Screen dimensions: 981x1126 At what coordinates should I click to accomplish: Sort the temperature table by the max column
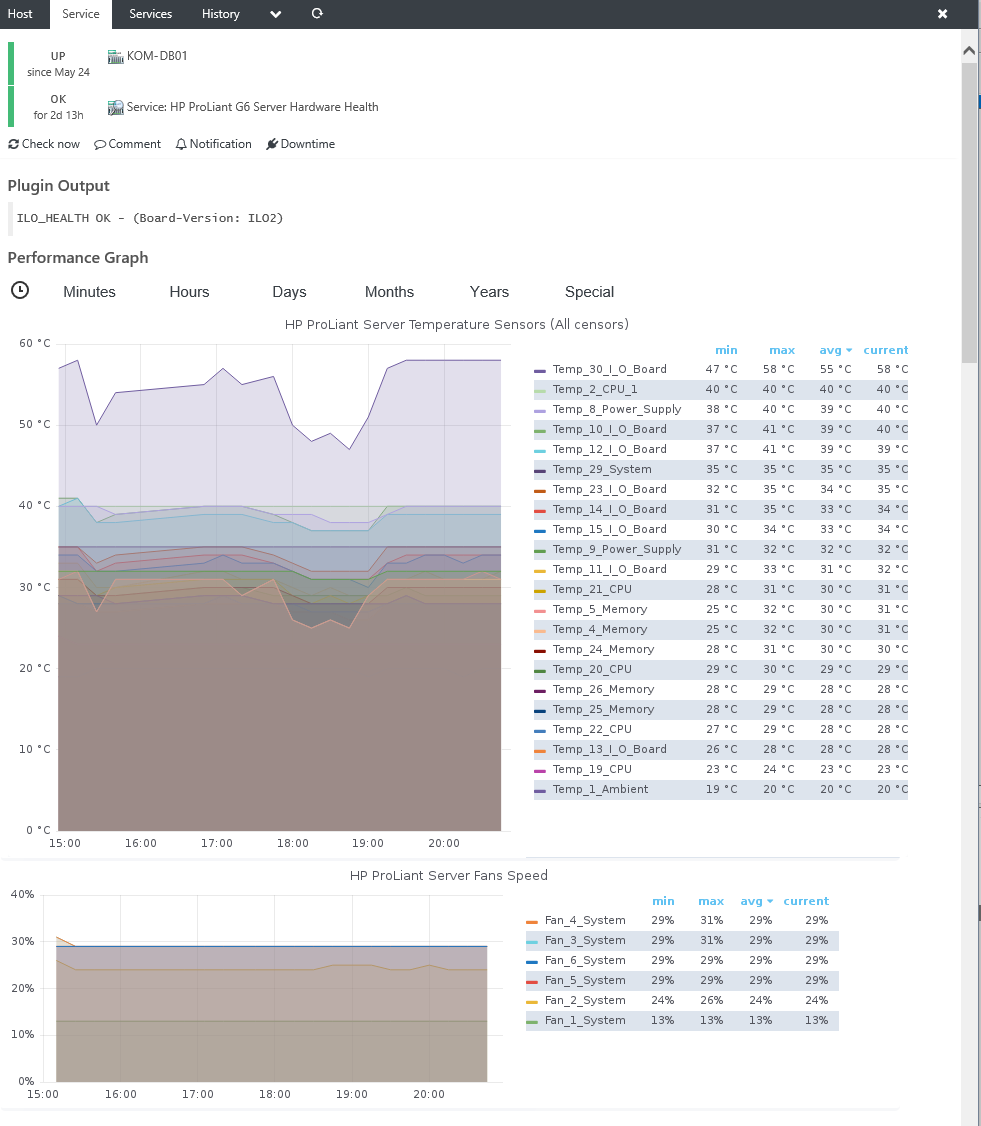[x=782, y=350]
